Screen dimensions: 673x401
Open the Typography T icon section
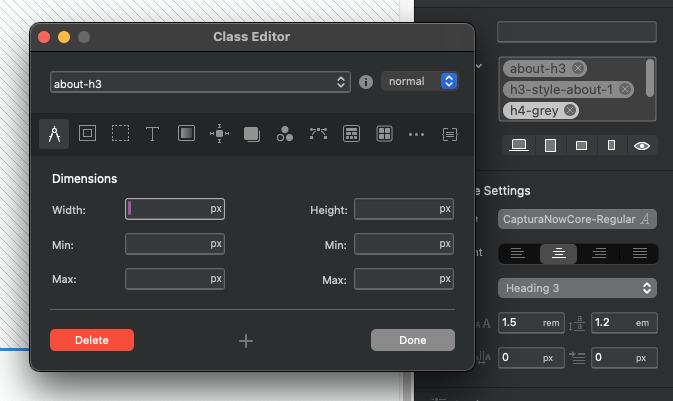tap(152, 133)
